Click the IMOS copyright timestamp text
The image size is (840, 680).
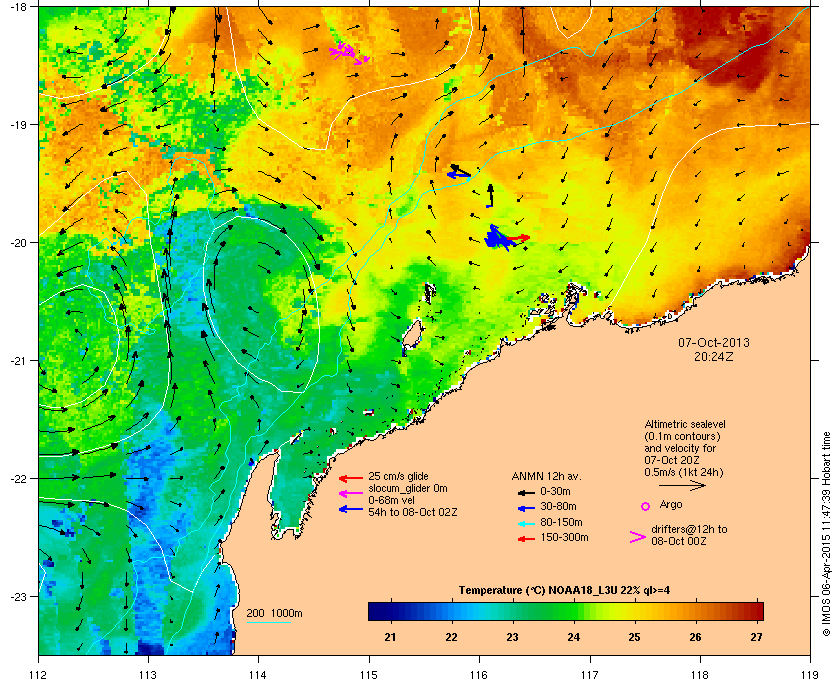tap(826, 535)
